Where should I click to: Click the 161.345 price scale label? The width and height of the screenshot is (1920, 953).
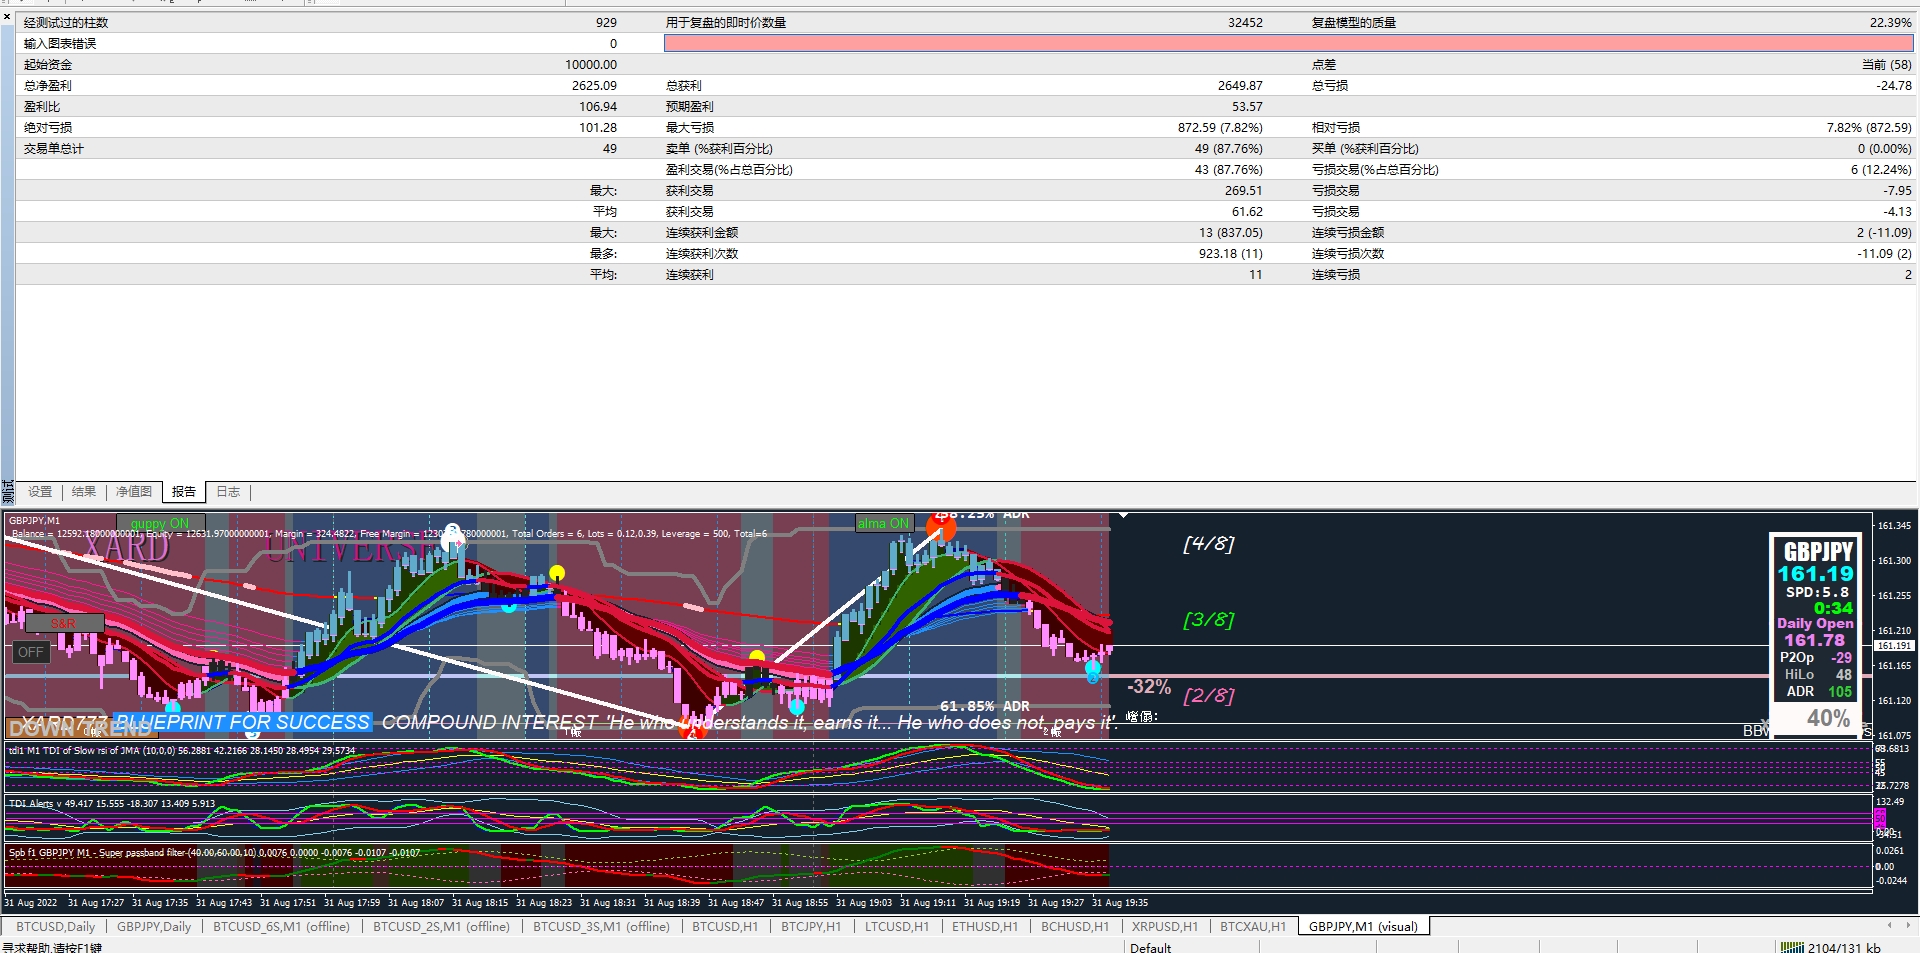(1894, 525)
